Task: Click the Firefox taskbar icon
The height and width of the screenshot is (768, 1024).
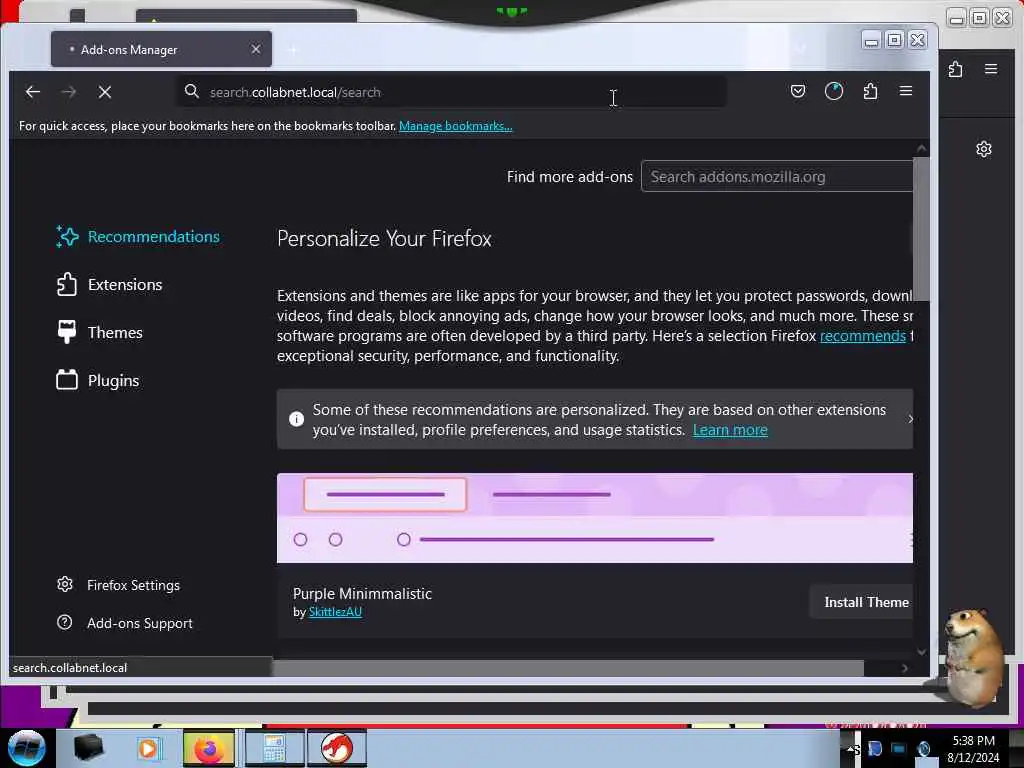Action: click(x=208, y=749)
